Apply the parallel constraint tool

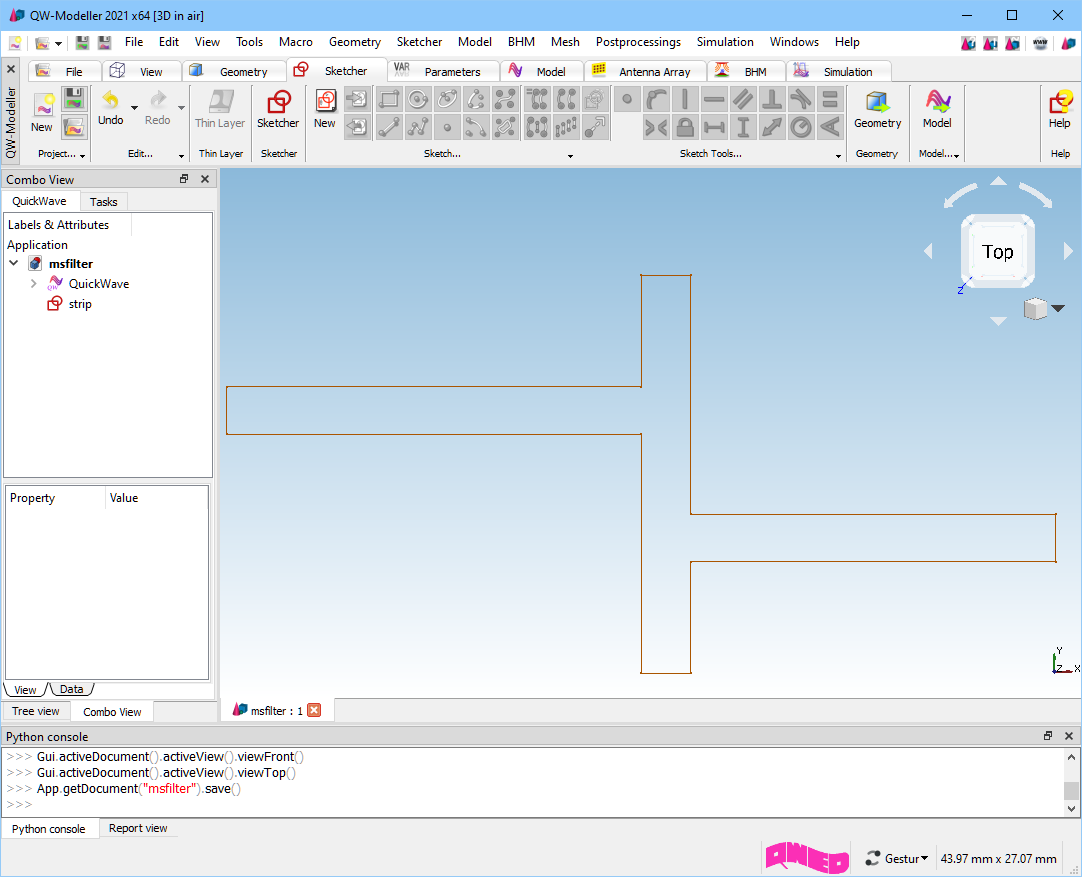[743, 99]
